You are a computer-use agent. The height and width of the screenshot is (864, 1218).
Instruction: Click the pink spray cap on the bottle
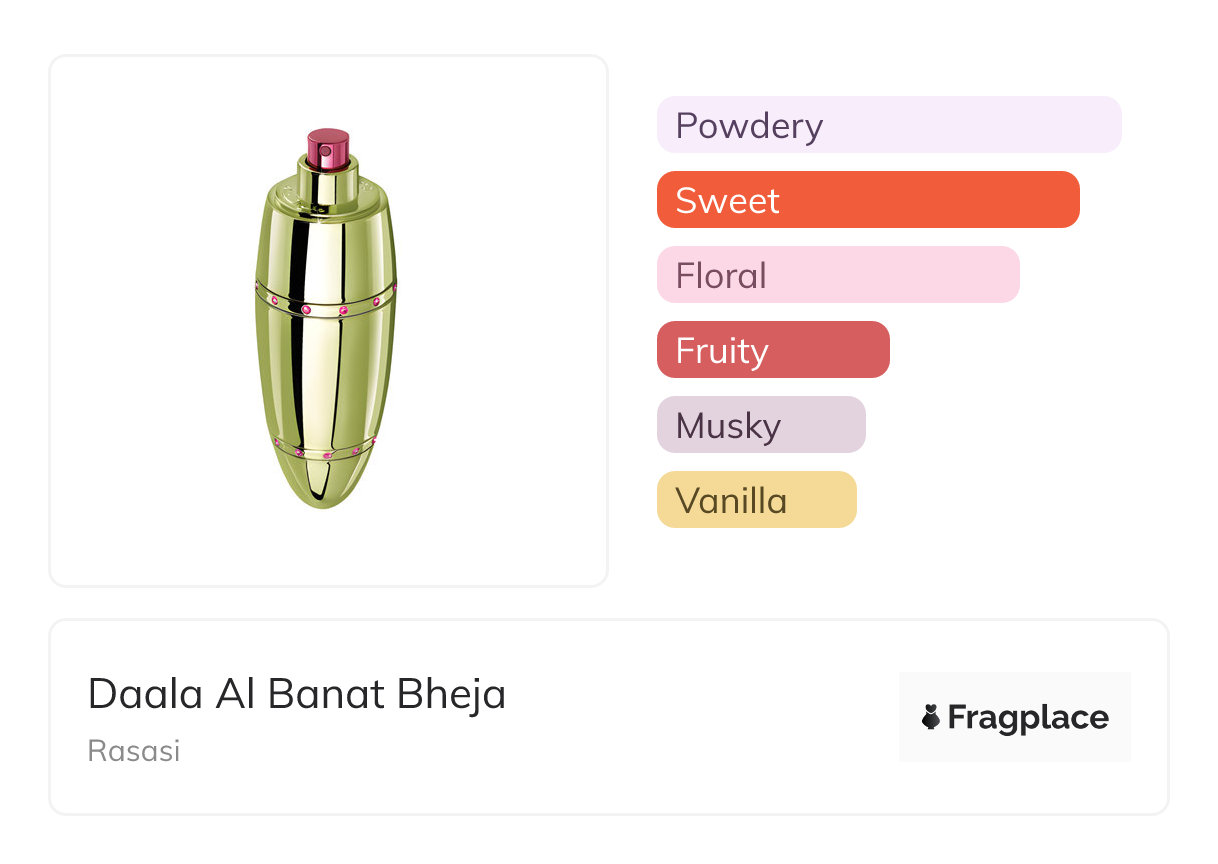328,147
